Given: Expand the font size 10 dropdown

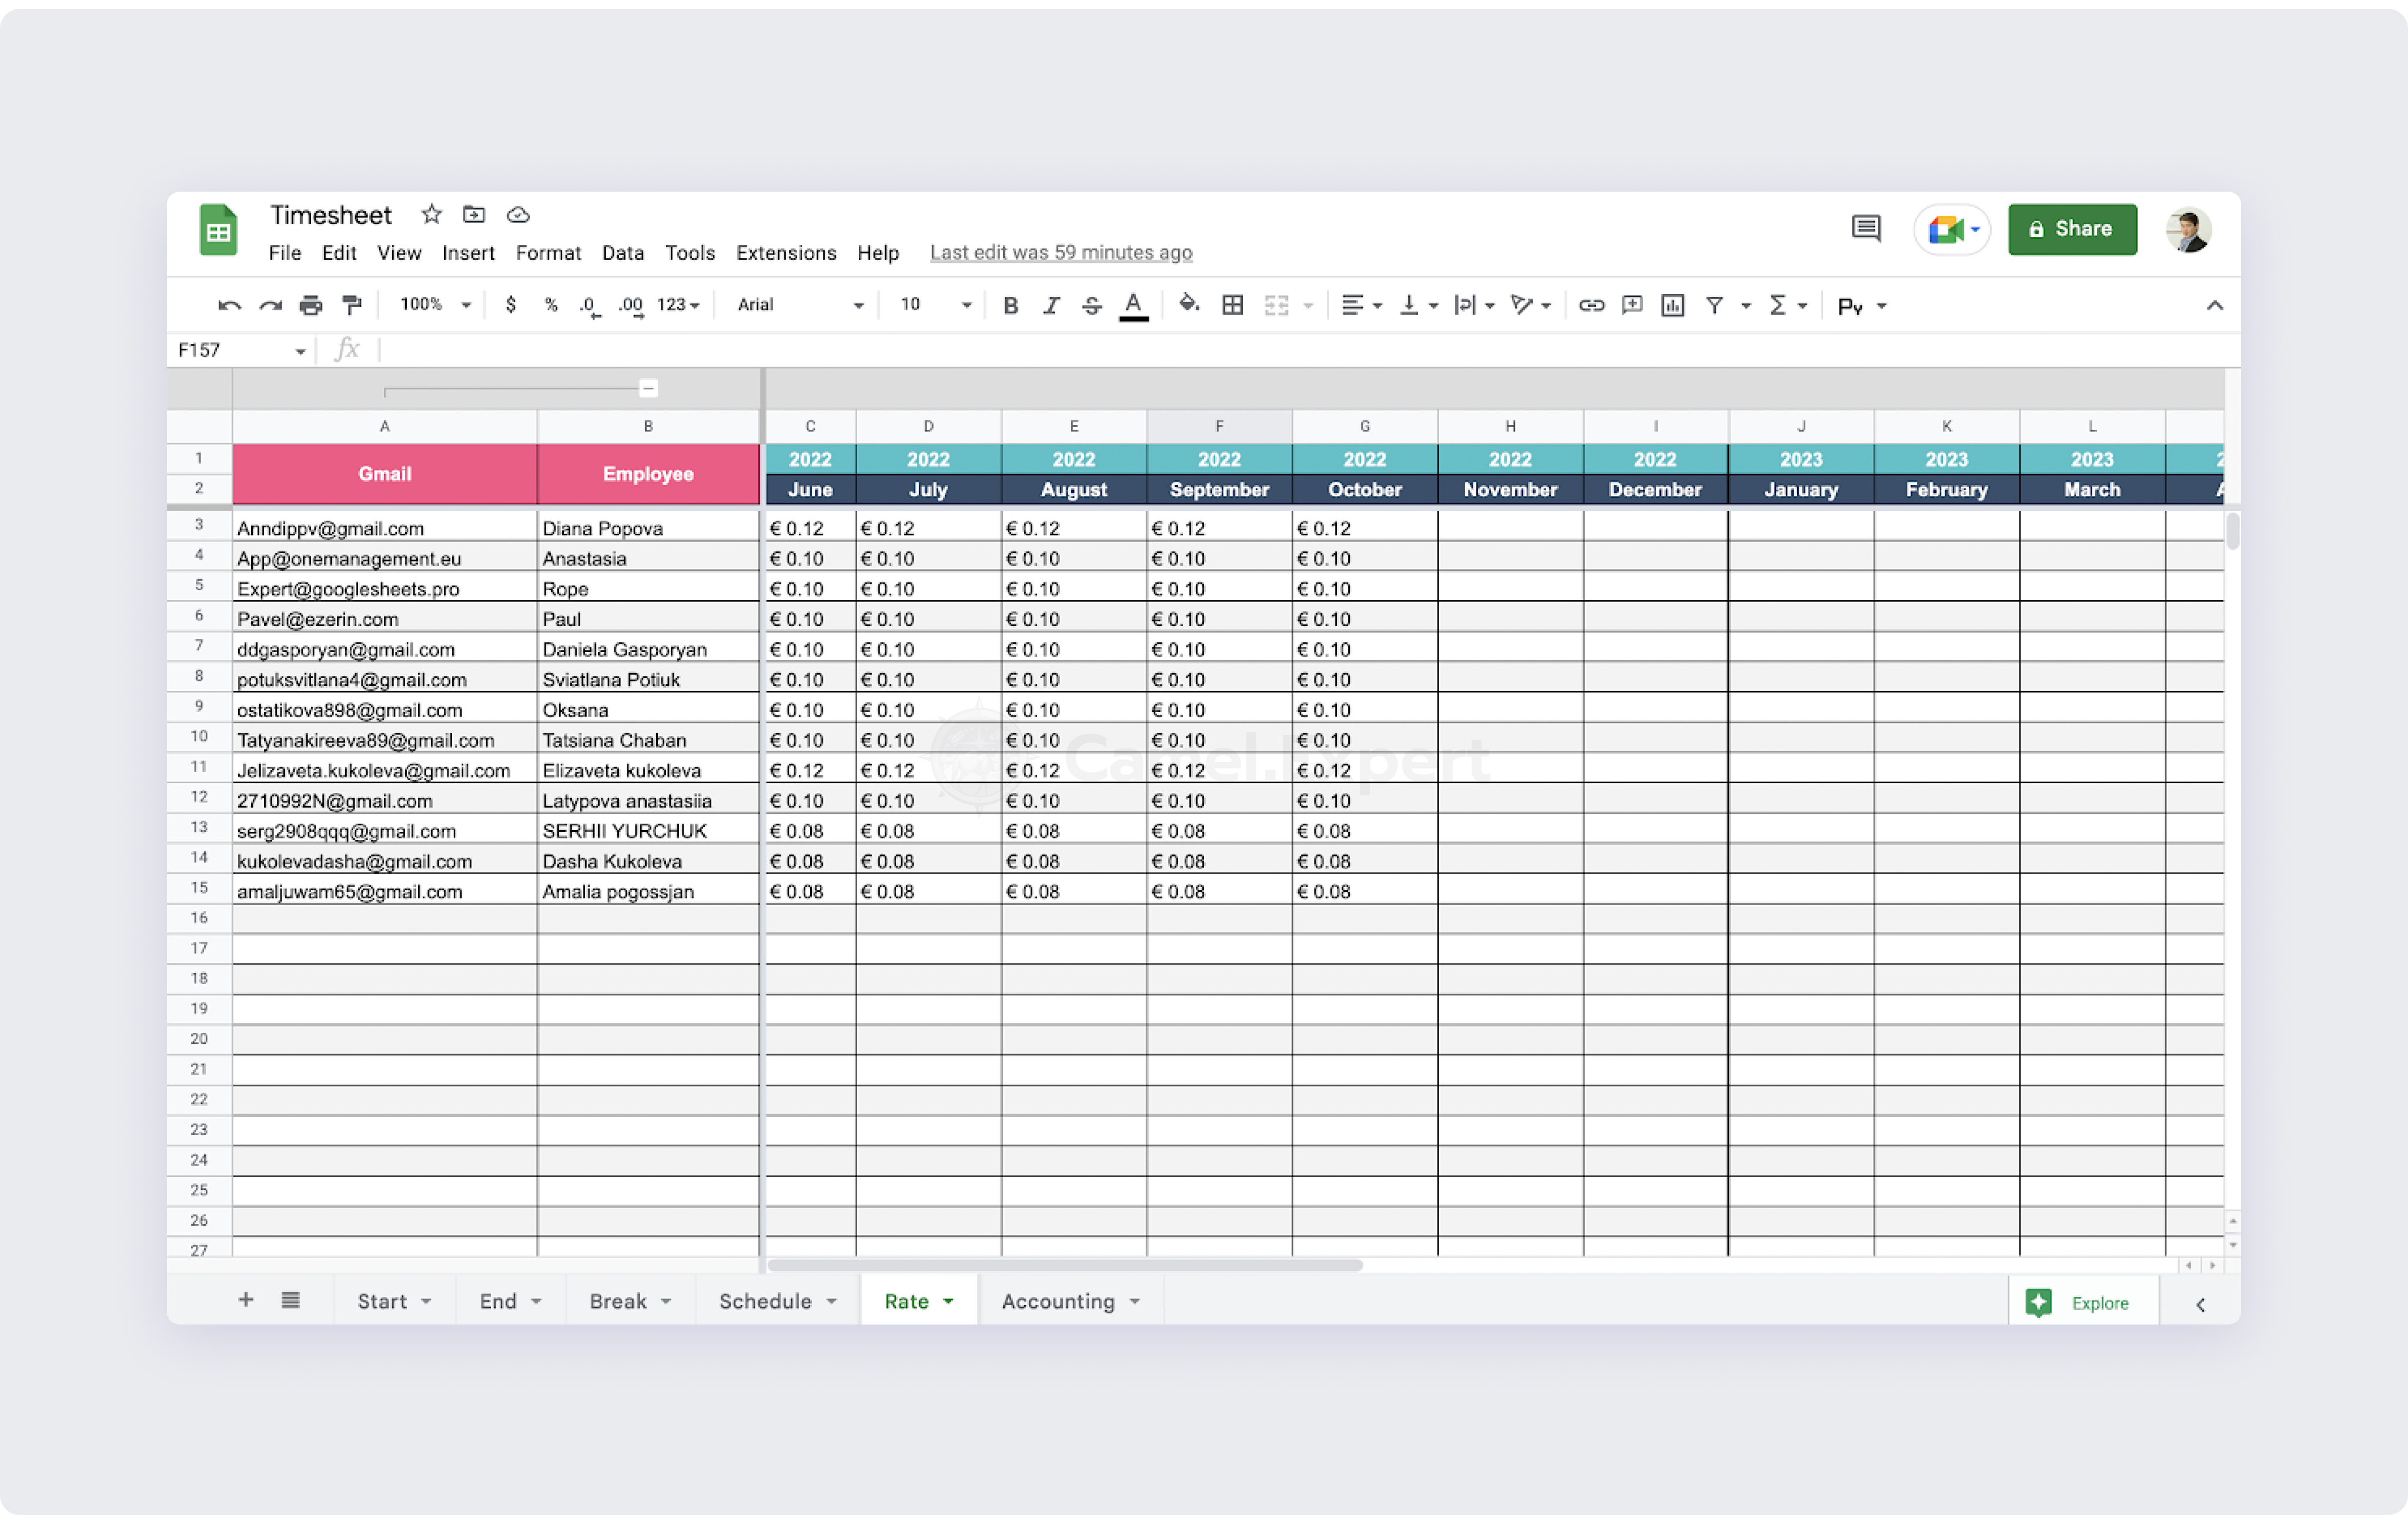Looking at the screenshot, I should 935,305.
